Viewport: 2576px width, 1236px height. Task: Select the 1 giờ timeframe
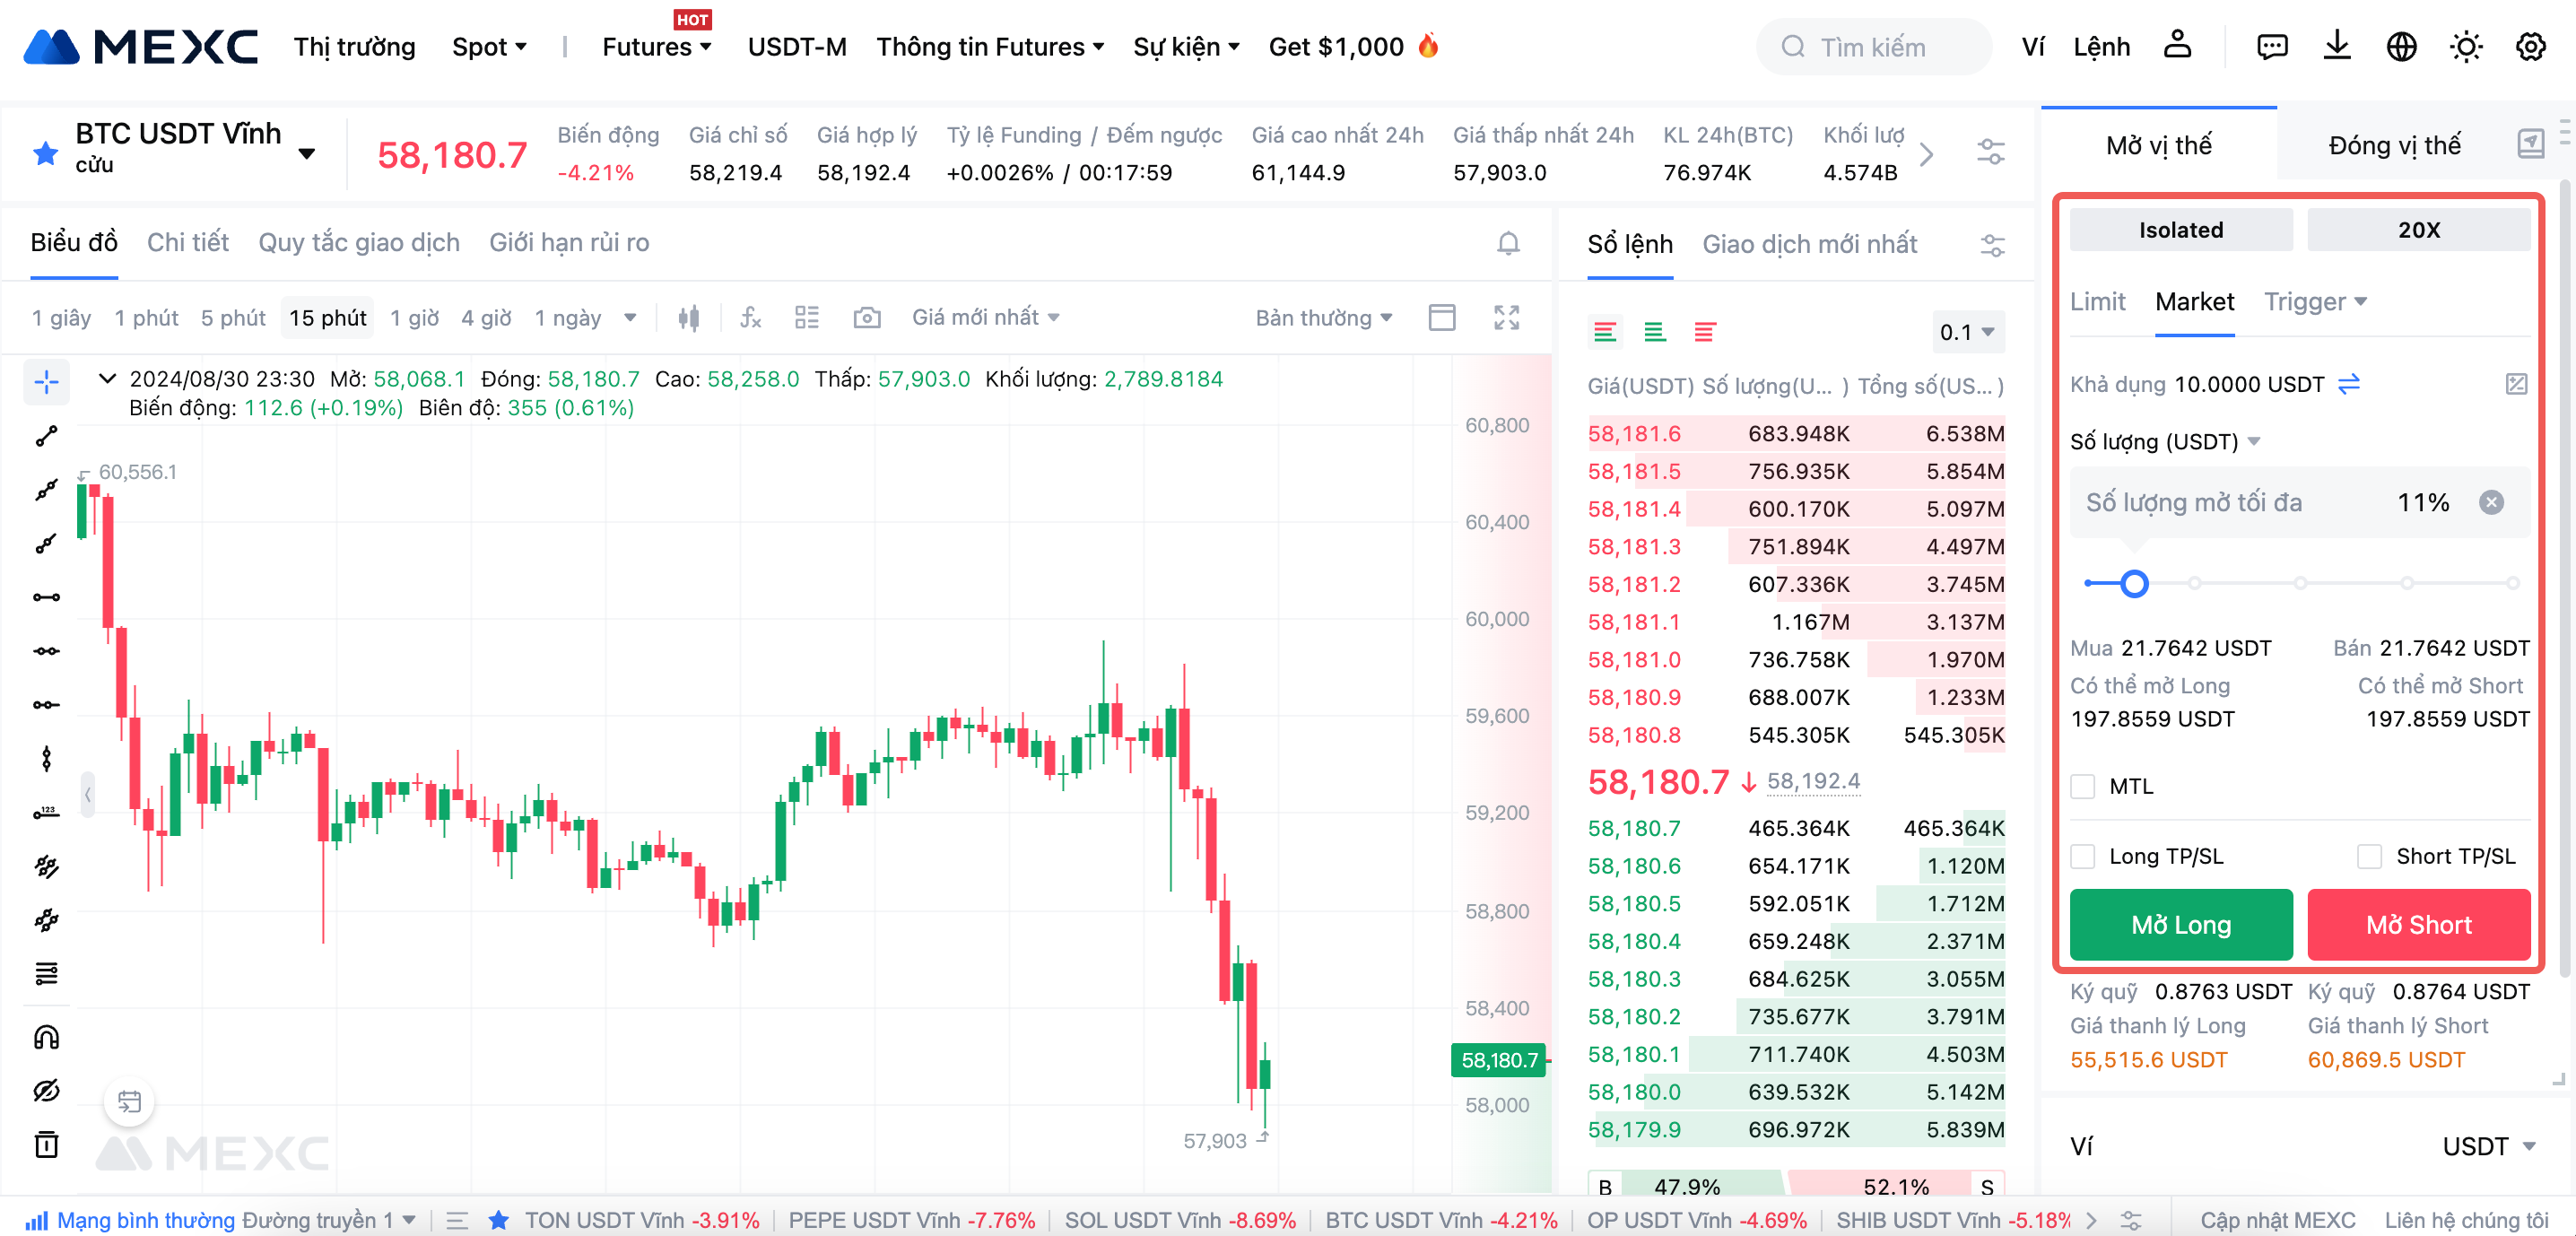click(414, 318)
